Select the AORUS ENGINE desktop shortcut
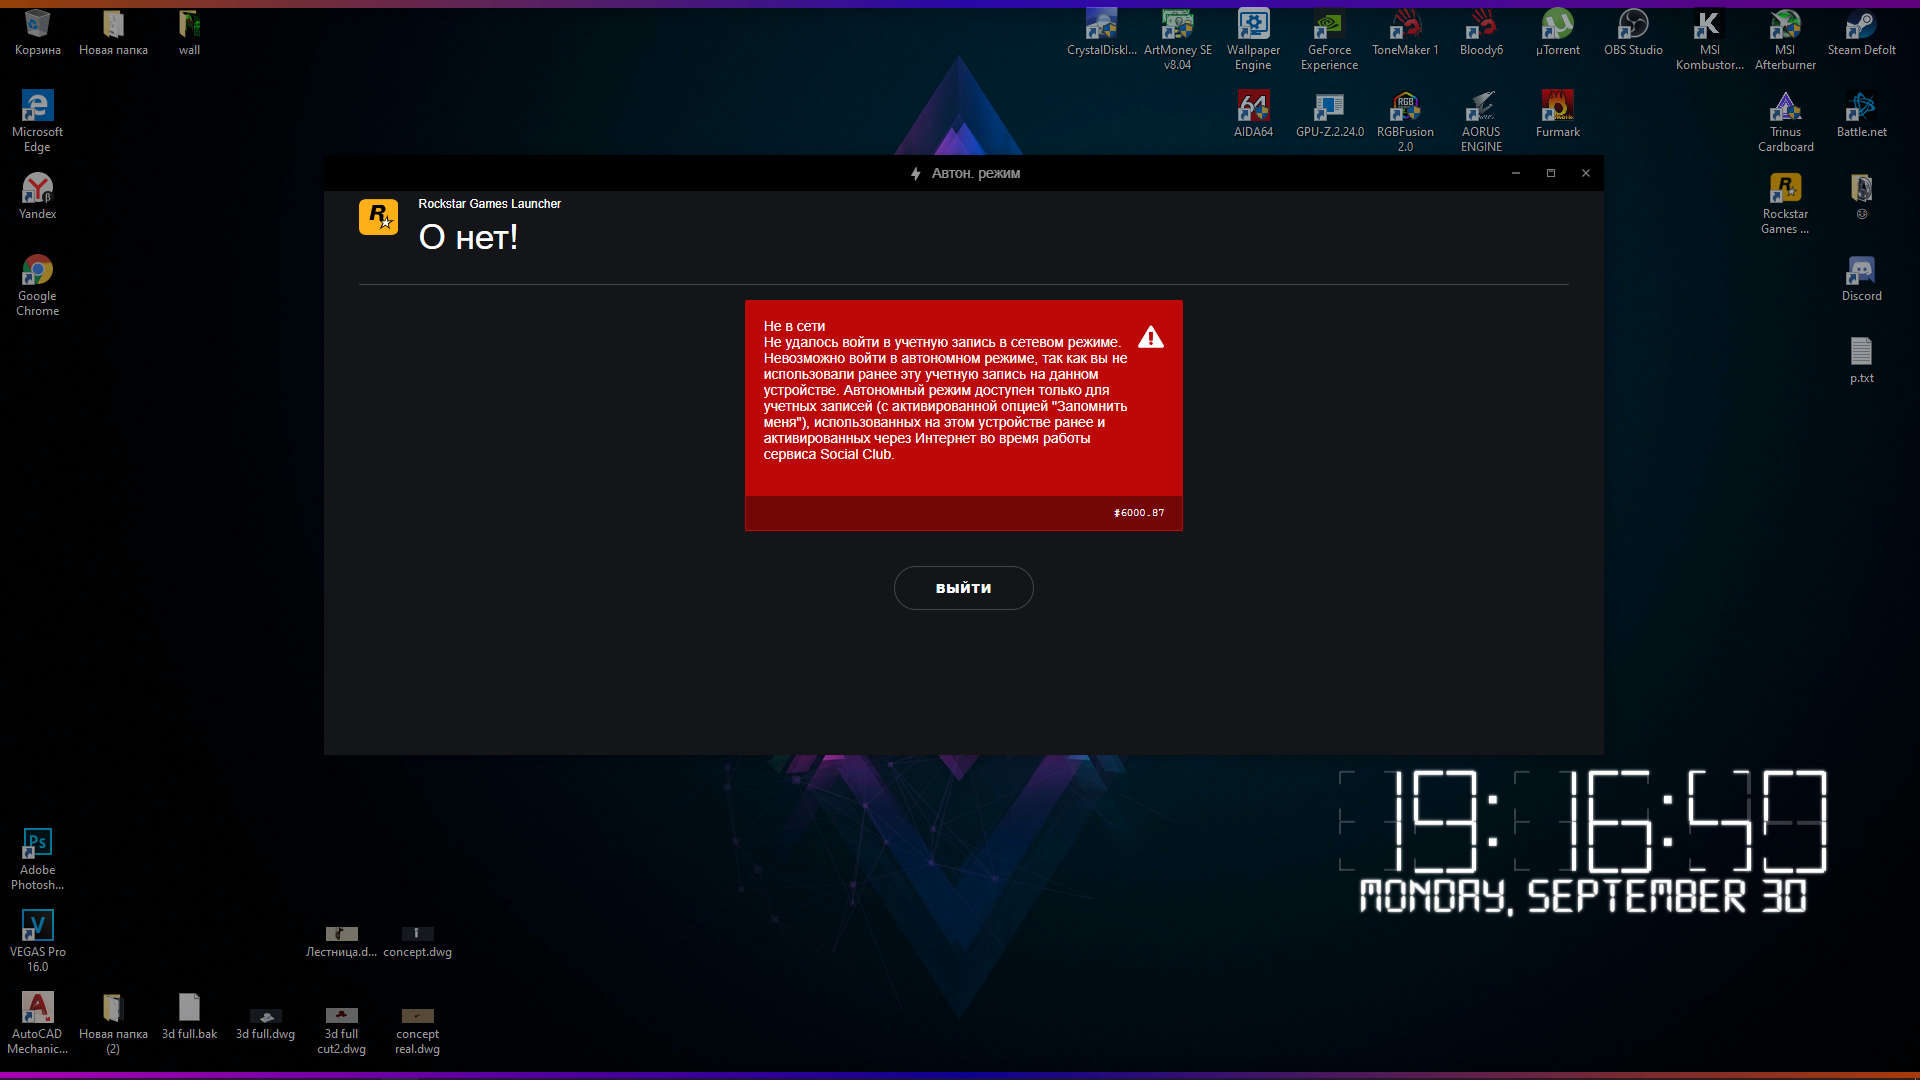1920x1080 pixels. (x=1481, y=121)
